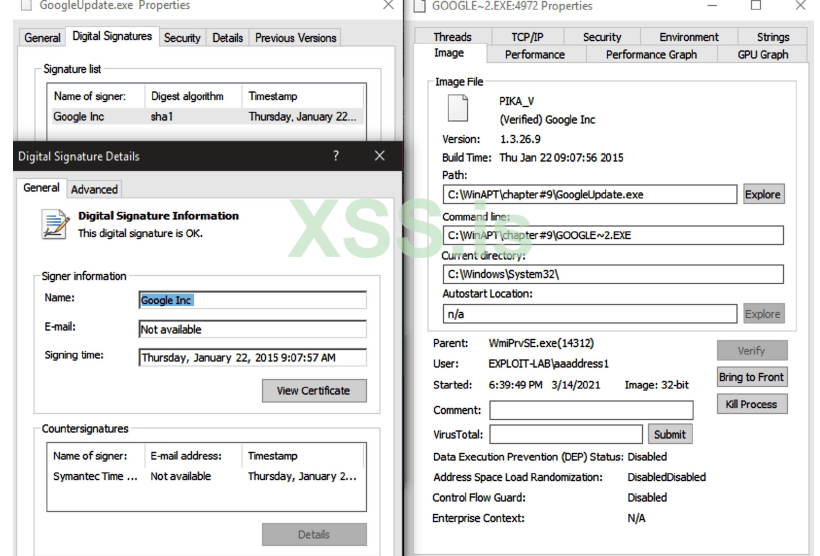Switch to the Advanced tab in Signature Details
The width and height of the screenshot is (820, 556).
click(x=94, y=189)
